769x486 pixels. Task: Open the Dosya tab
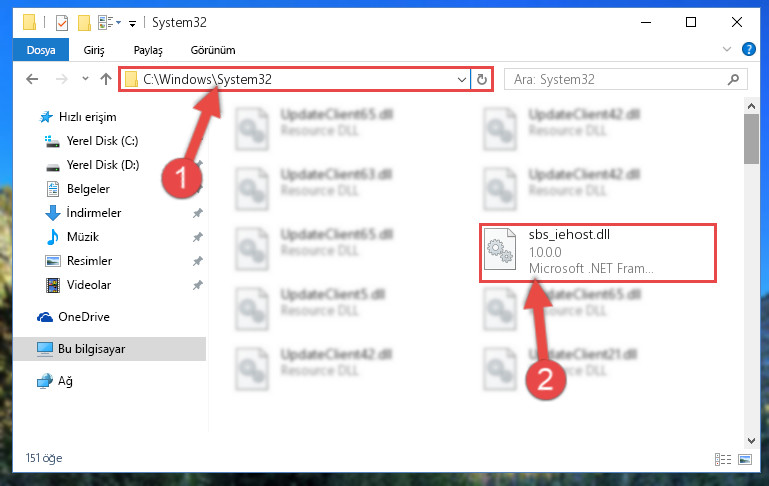pyautogui.click(x=41, y=50)
